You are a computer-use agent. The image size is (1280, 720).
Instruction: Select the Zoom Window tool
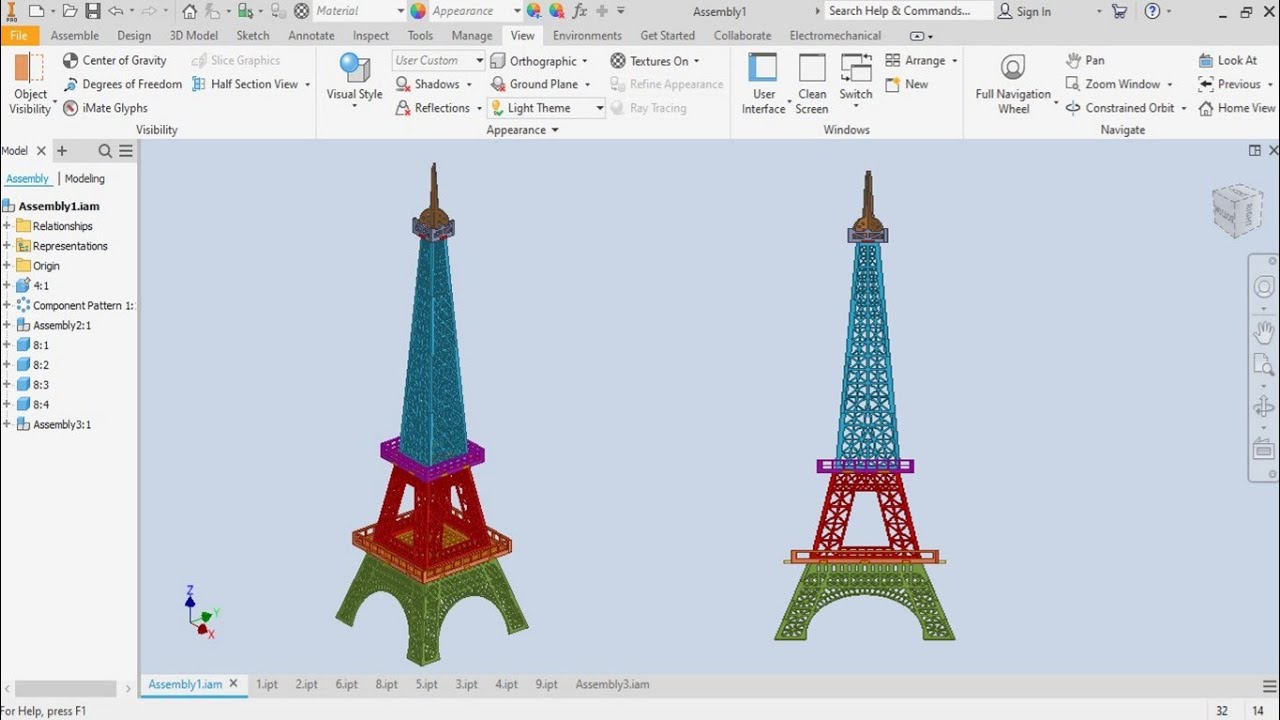(x=1113, y=84)
